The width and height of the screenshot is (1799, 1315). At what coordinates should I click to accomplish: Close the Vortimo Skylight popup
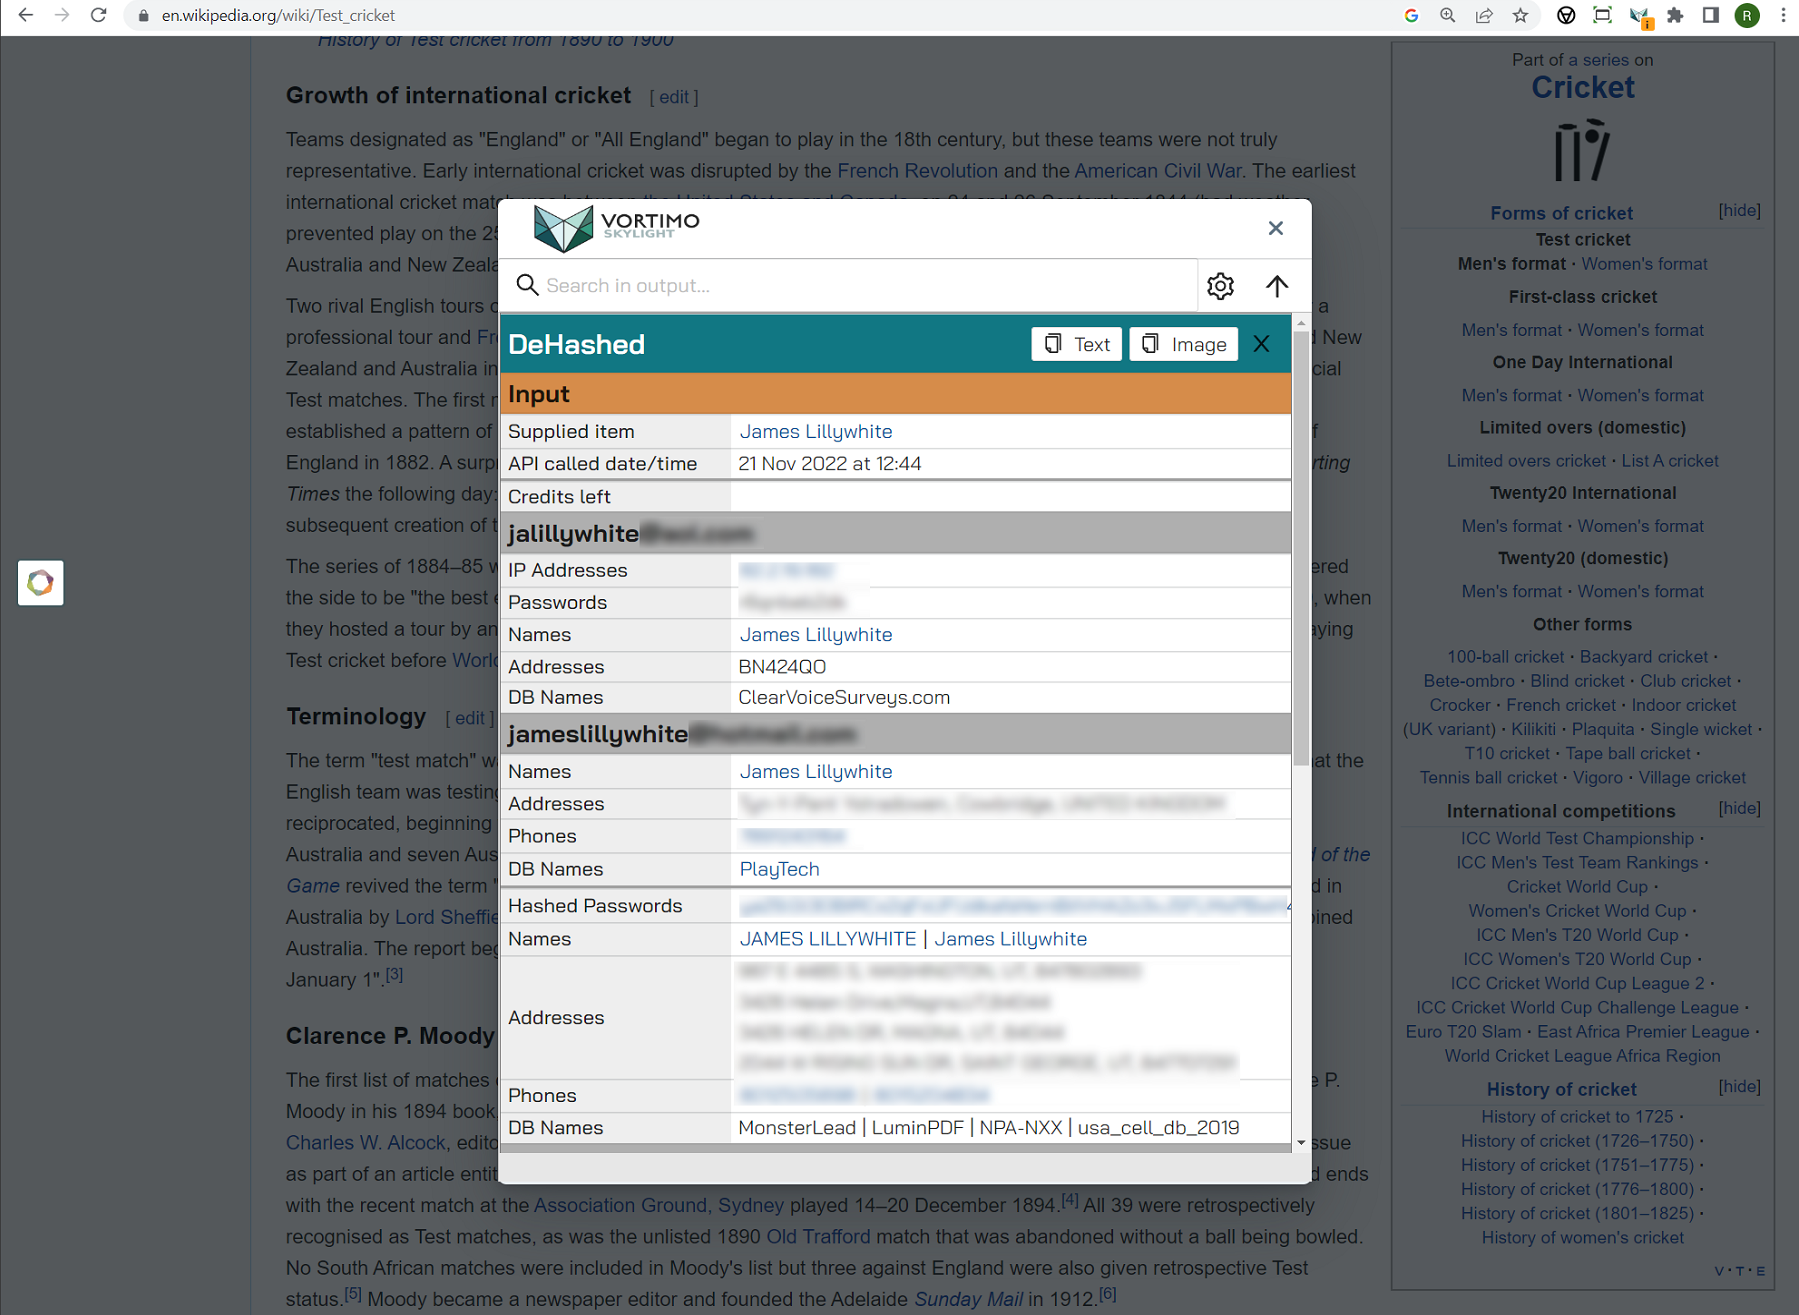[x=1275, y=228]
